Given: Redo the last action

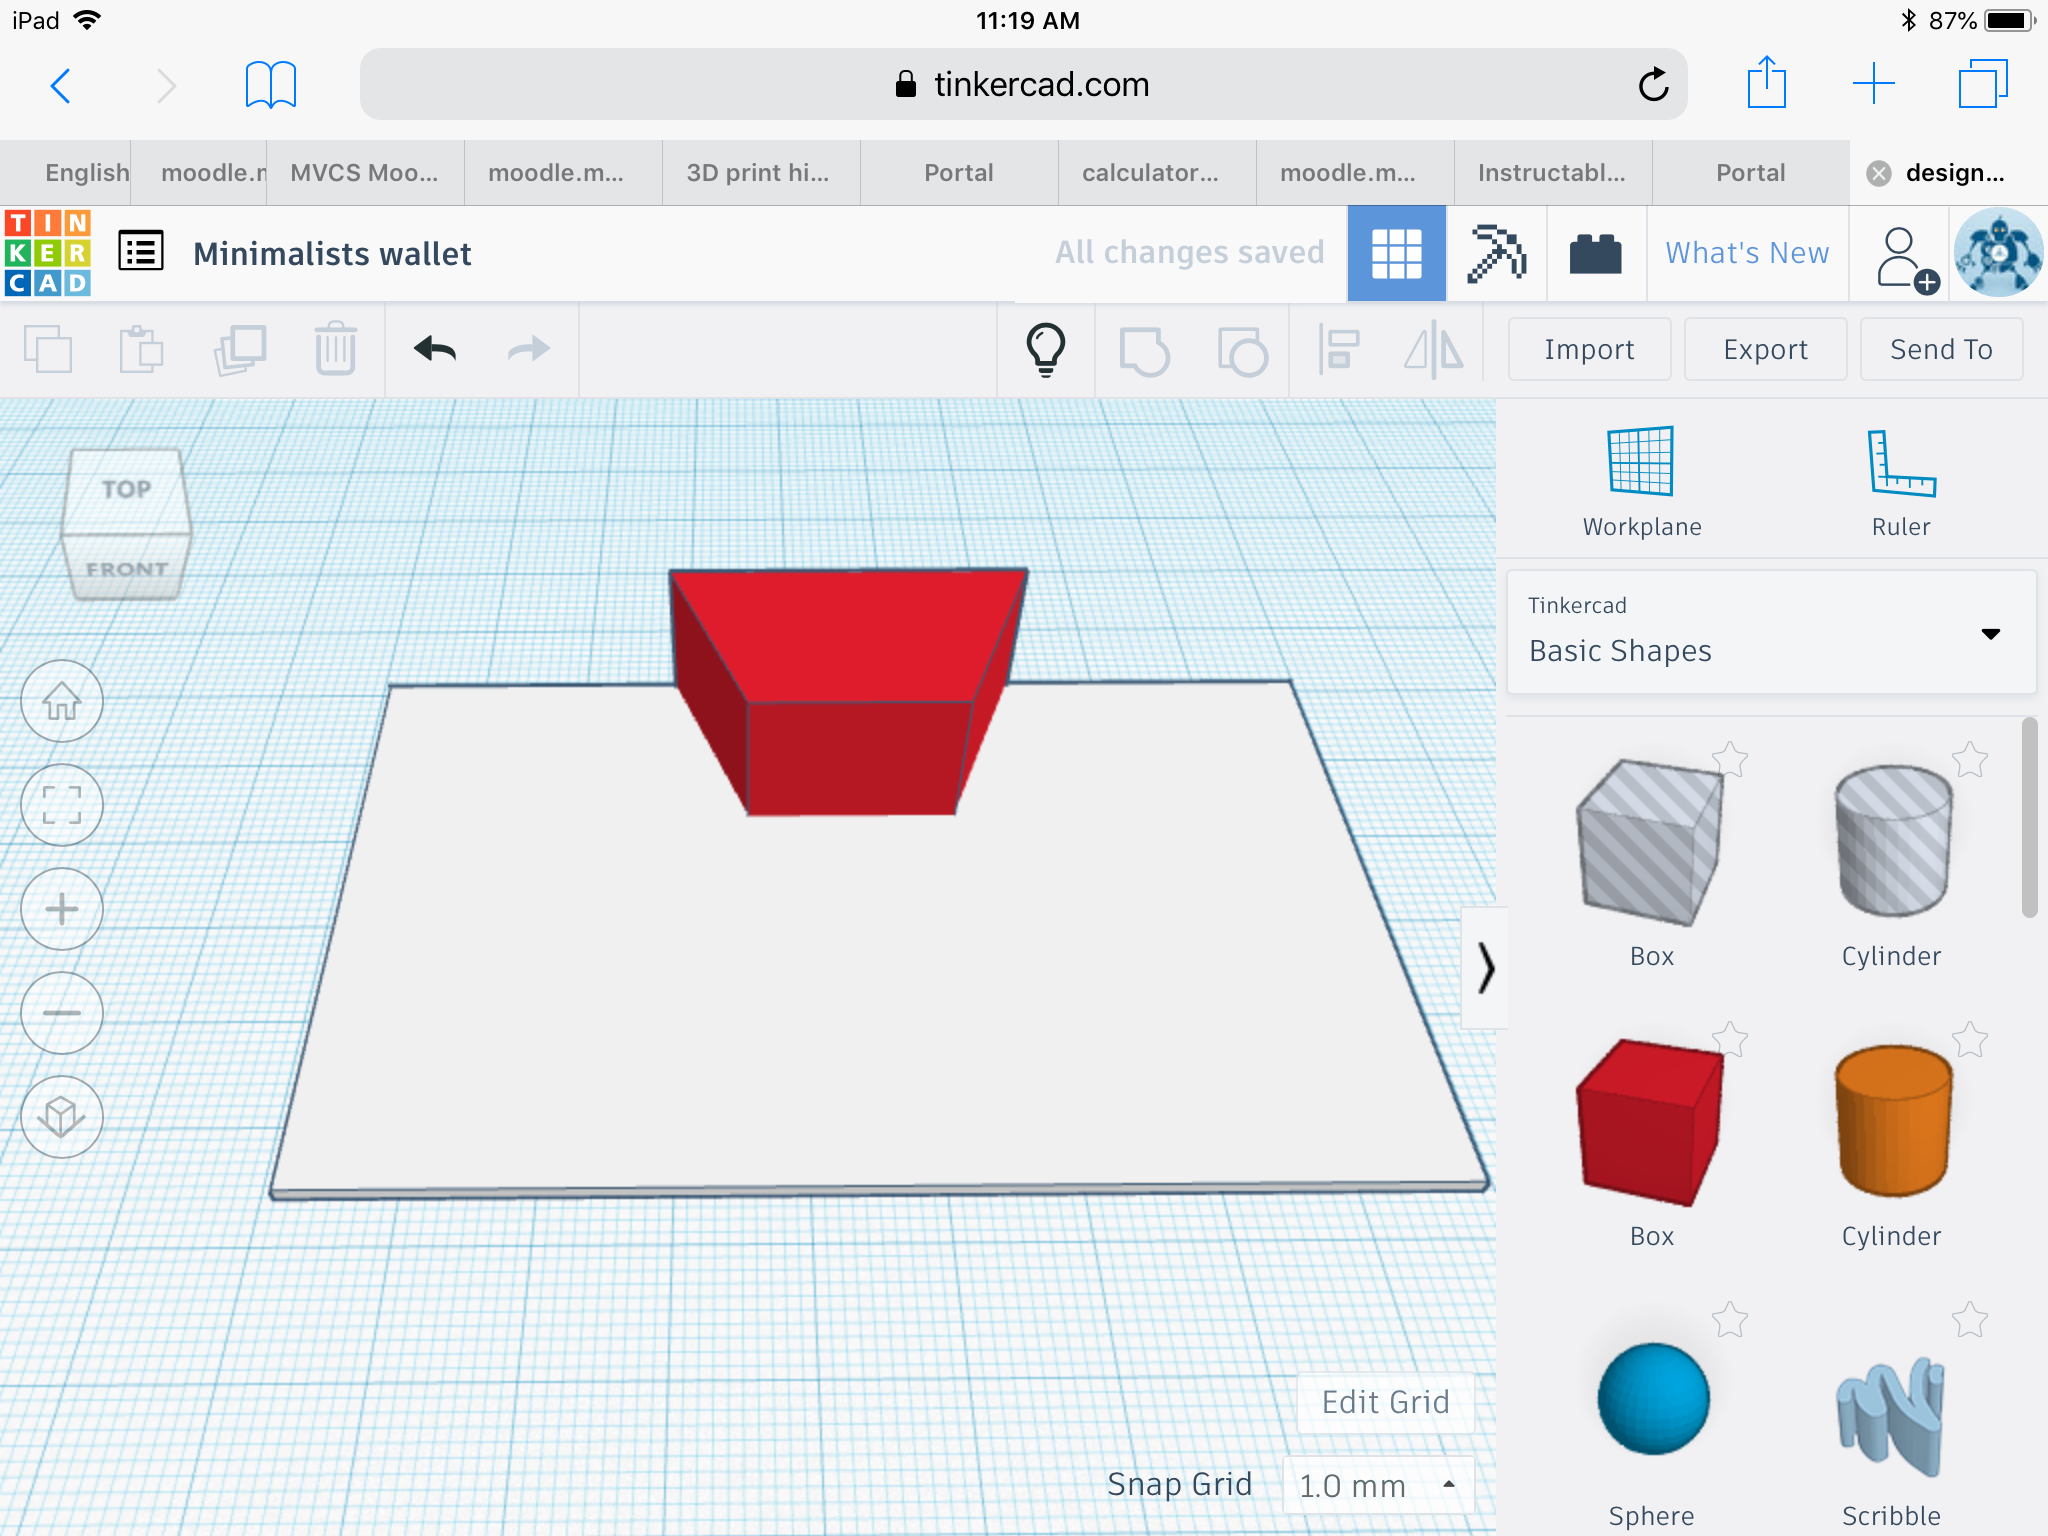Looking at the screenshot, I should (x=529, y=349).
